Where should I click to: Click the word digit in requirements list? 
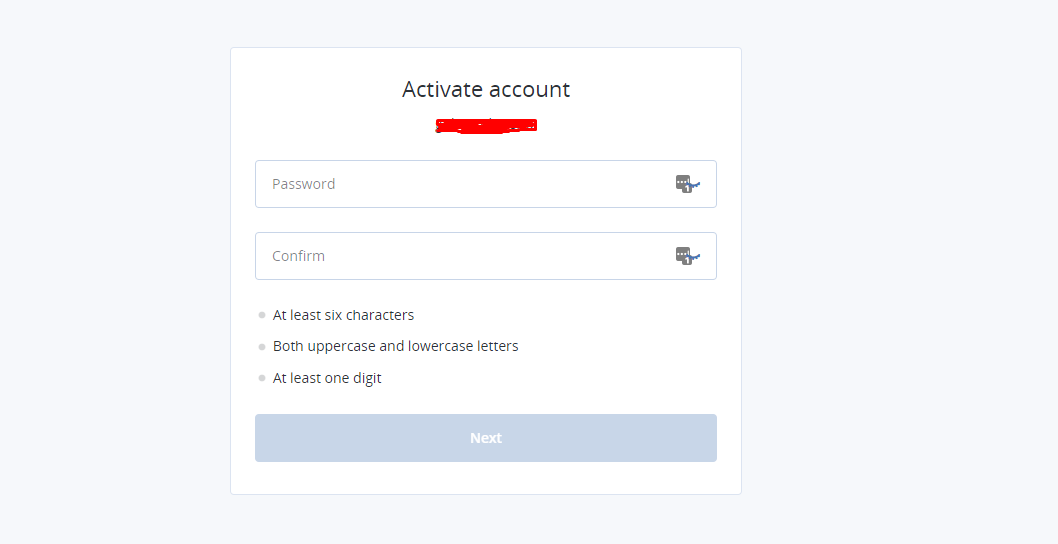pyautogui.click(x=366, y=379)
